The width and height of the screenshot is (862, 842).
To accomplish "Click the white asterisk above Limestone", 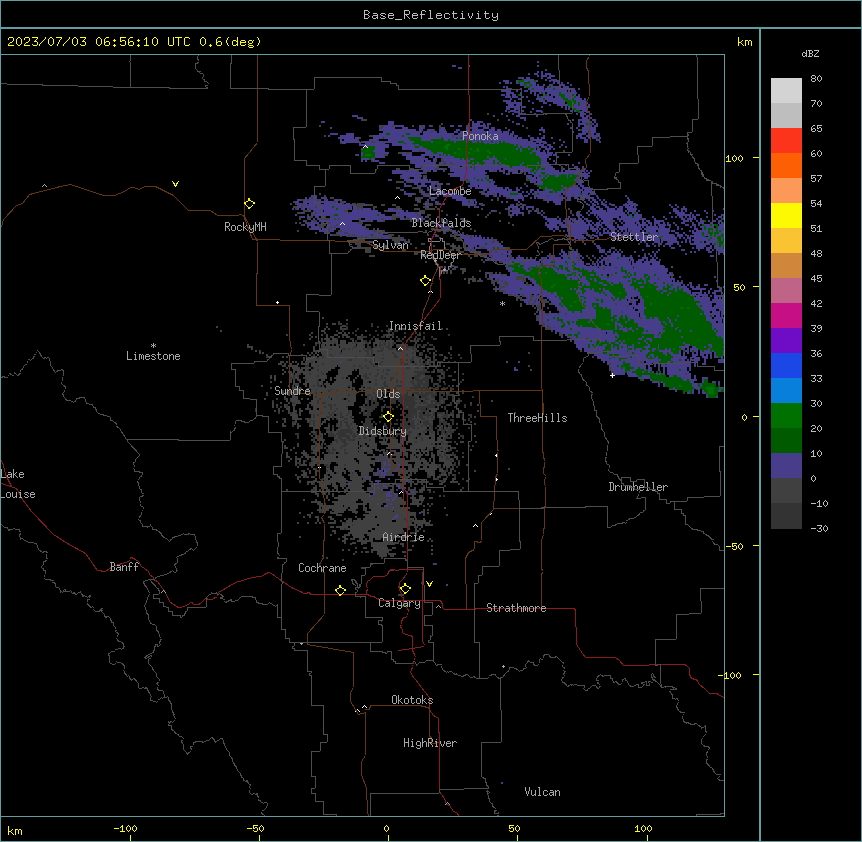I will pos(153,346).
